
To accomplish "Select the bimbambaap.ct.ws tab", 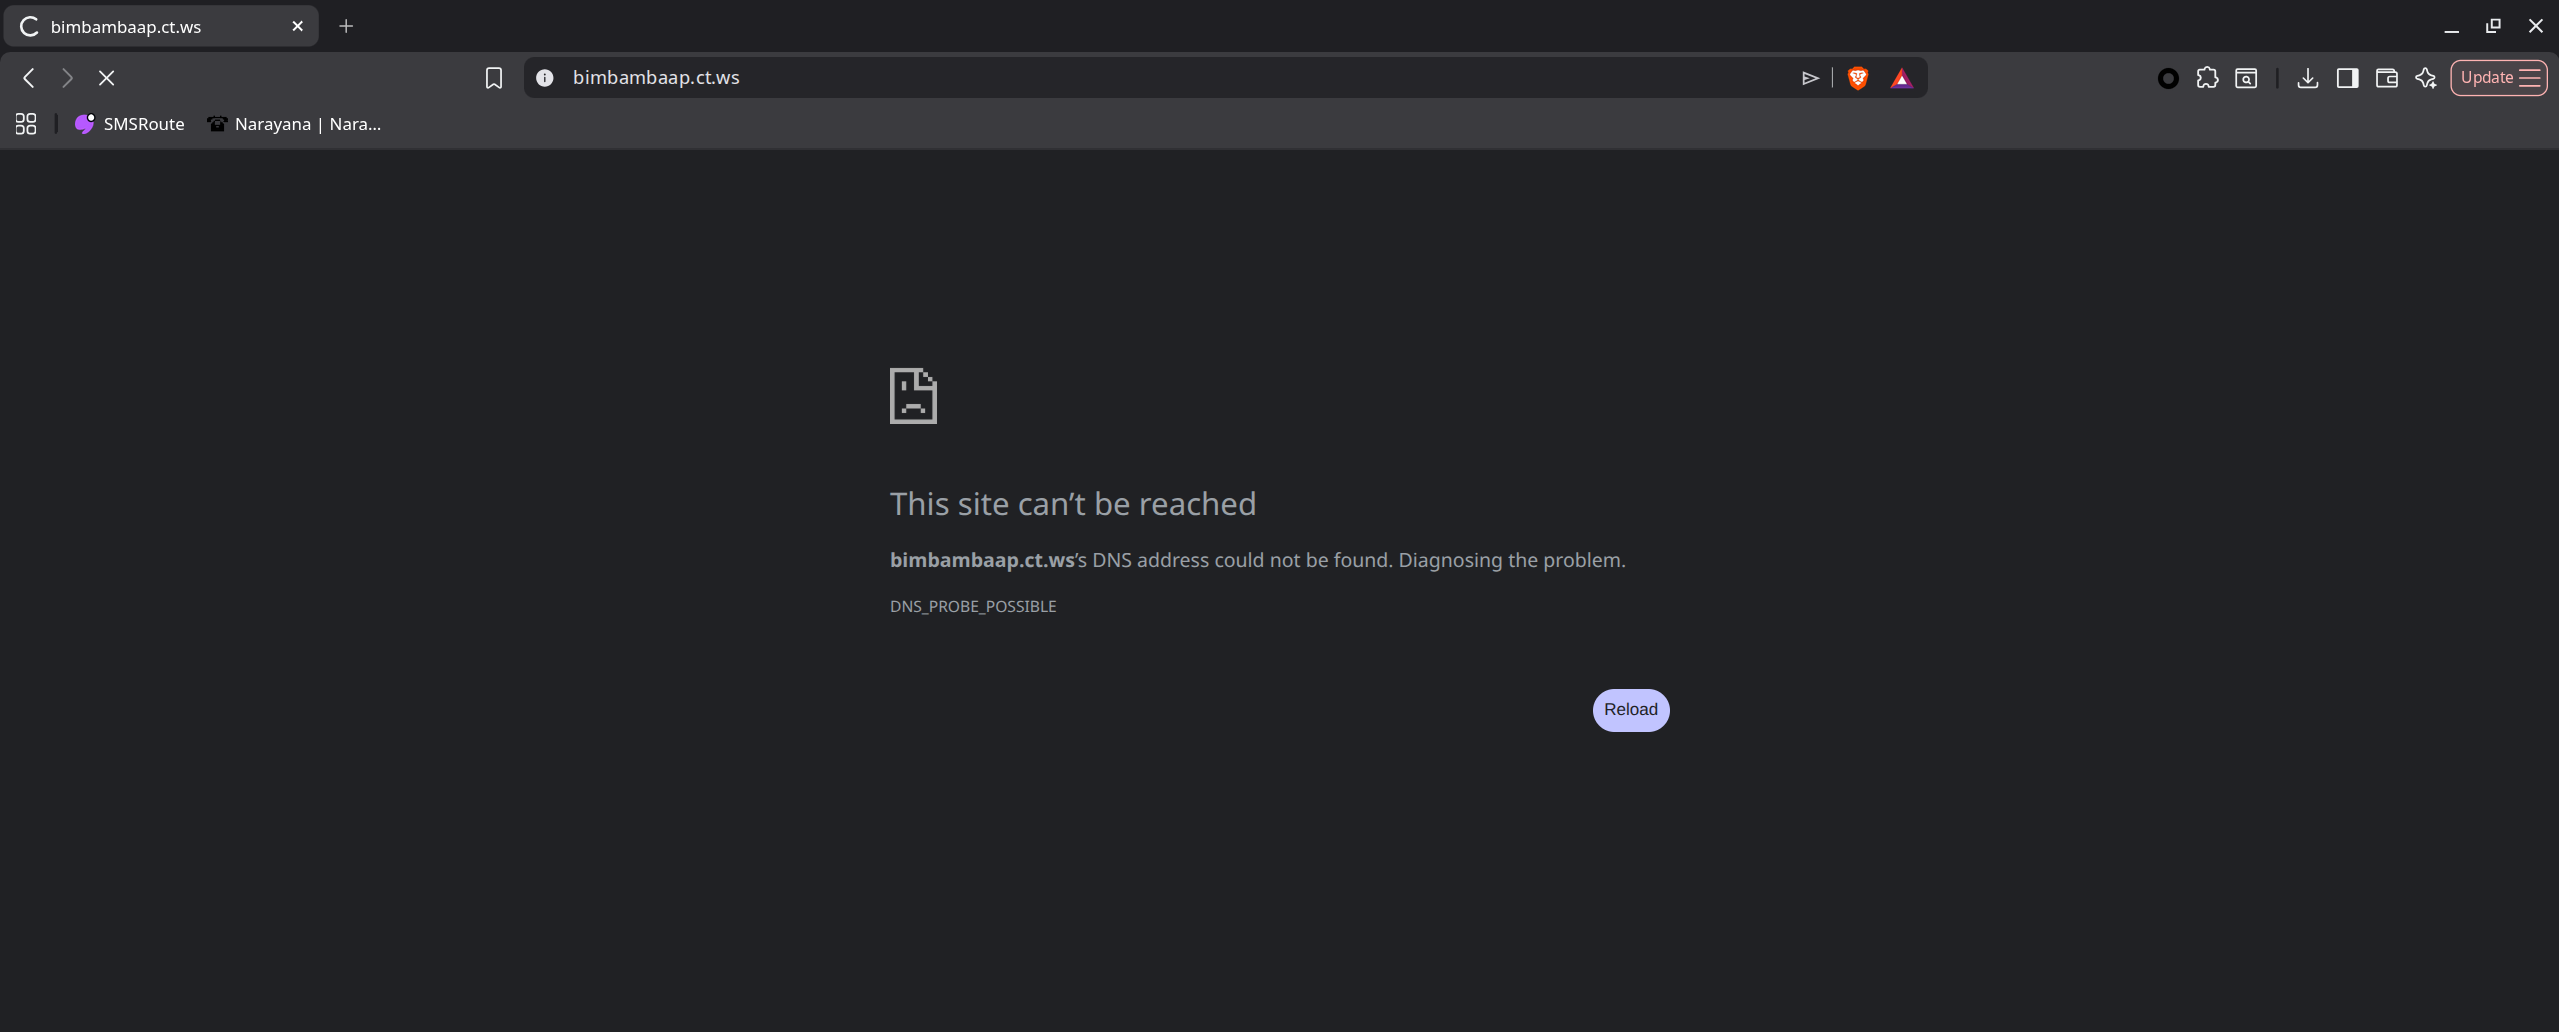I will [161, 26].
